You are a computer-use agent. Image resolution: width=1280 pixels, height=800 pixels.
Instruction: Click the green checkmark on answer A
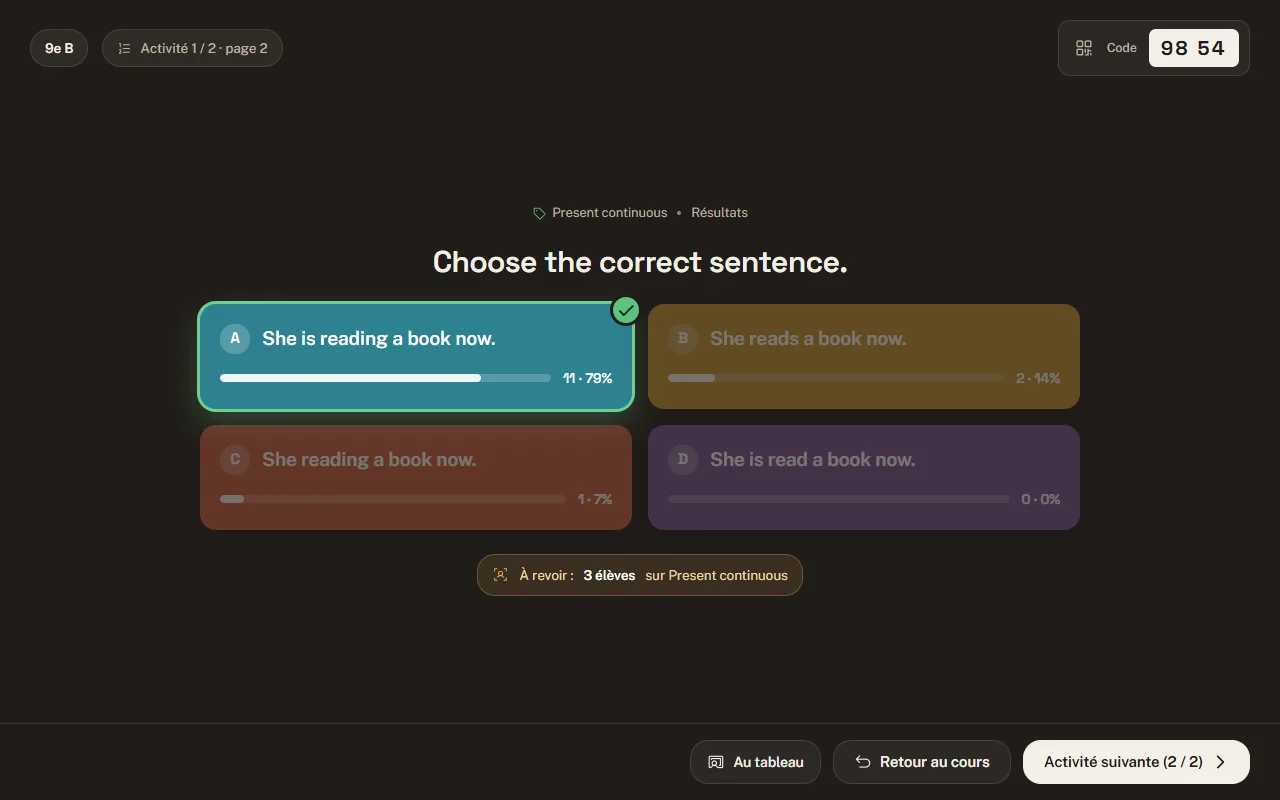(626, 311)
